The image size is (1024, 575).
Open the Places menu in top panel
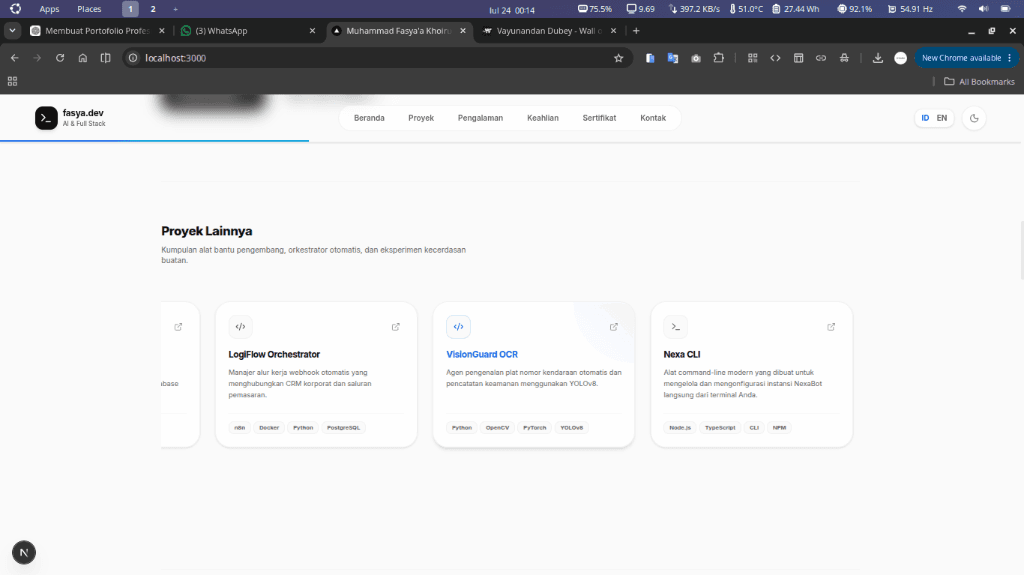[x=89, y=9]
